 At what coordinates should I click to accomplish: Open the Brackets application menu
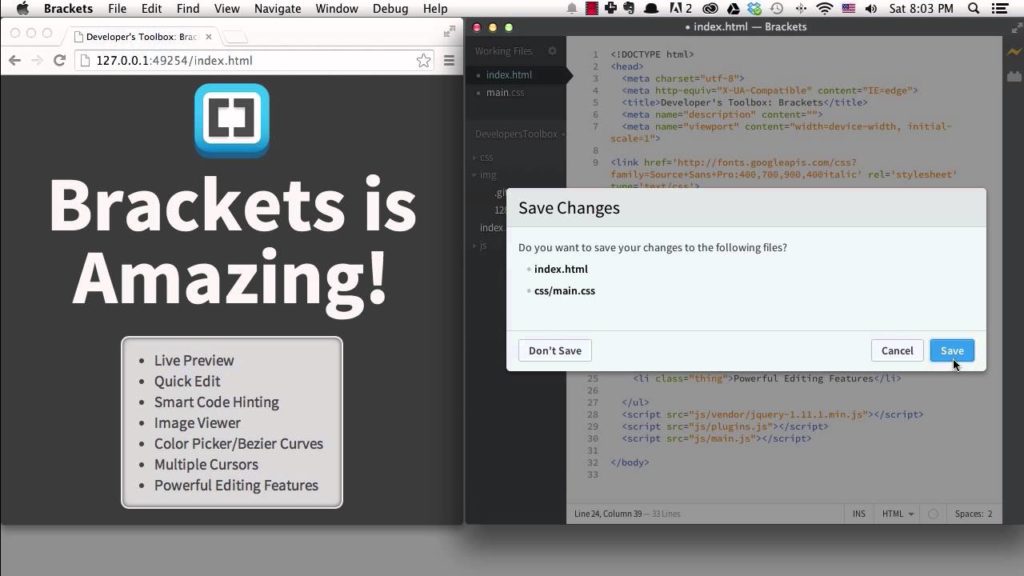pyautogui.click(x=68, y=8)
